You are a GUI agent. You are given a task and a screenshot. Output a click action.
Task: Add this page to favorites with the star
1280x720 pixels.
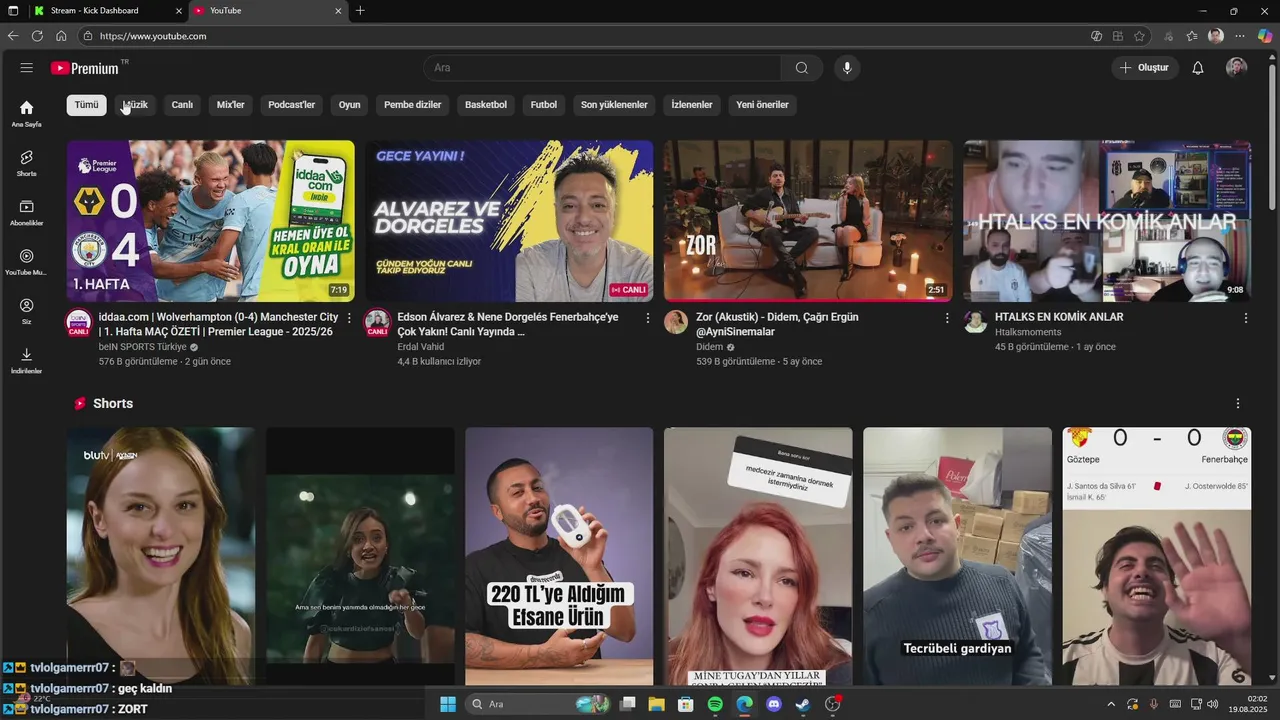(x=1140, y=36)
